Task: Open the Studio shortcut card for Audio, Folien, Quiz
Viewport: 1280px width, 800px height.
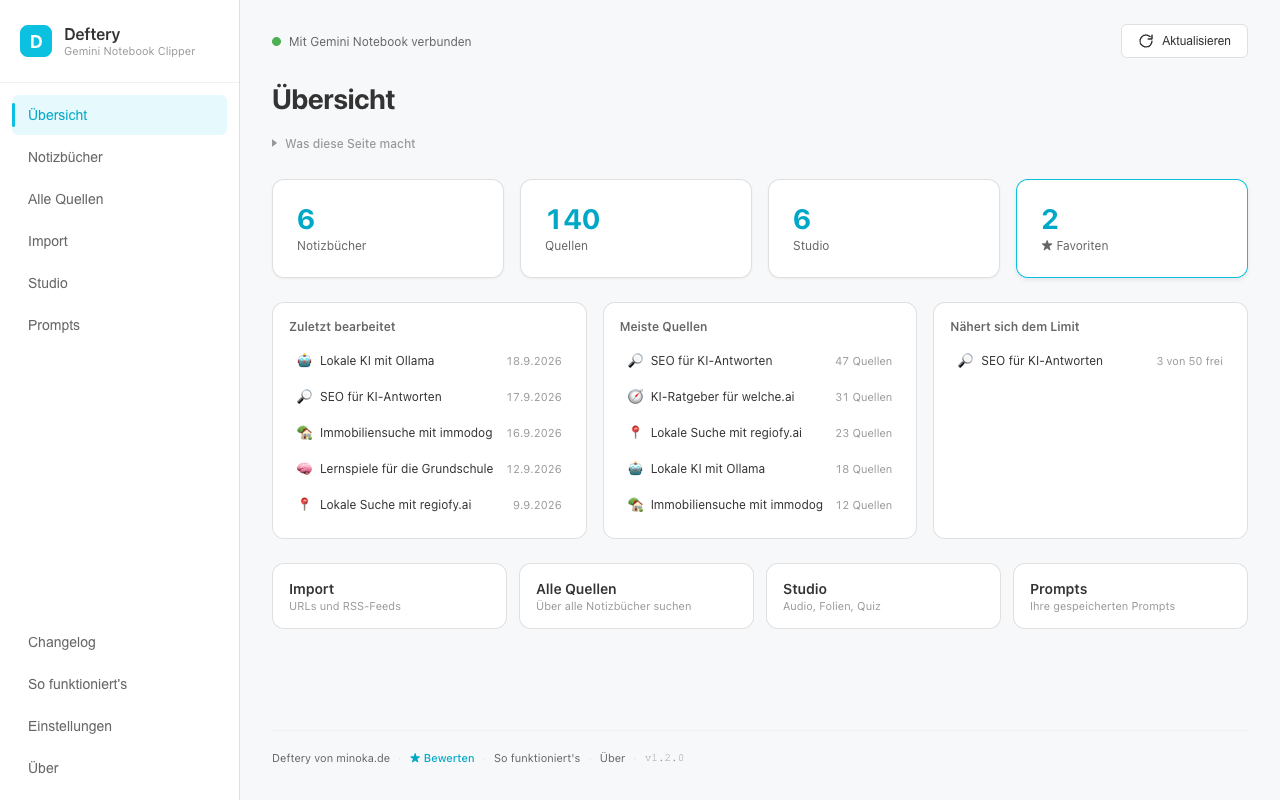Action: pyautogui.click(x=883, y=596)
